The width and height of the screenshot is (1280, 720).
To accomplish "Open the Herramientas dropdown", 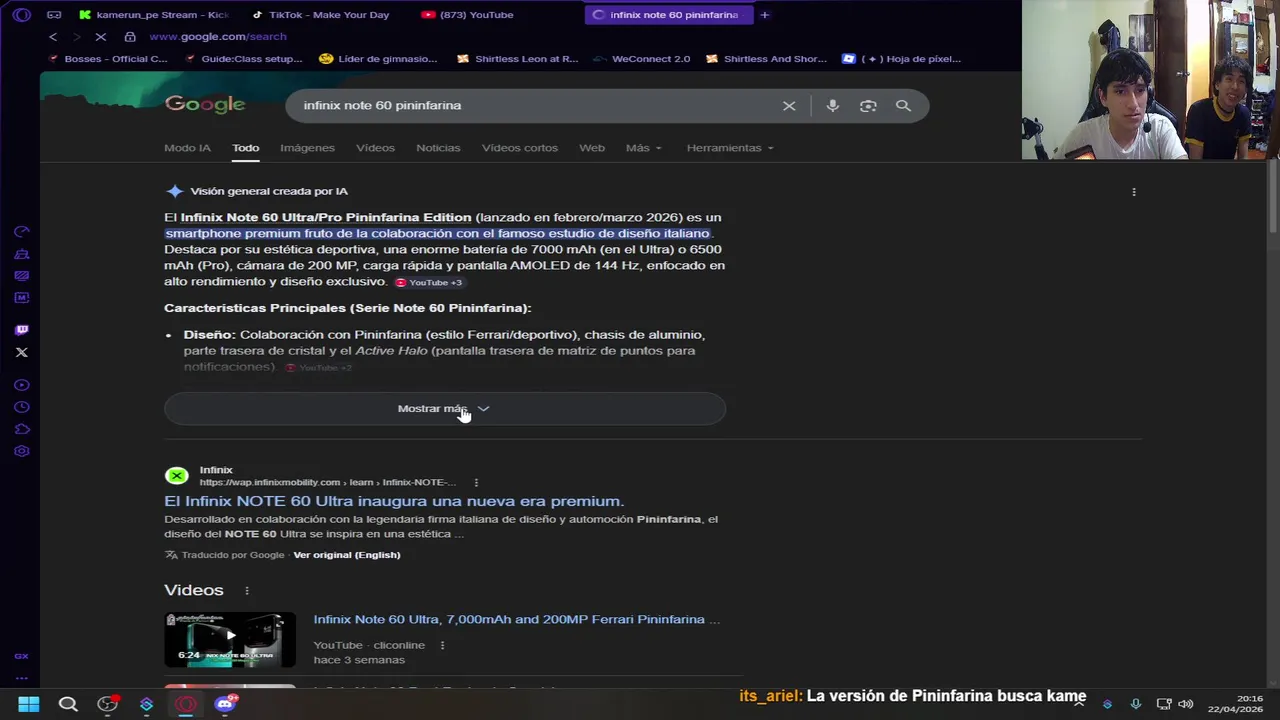I will point(730,148).
